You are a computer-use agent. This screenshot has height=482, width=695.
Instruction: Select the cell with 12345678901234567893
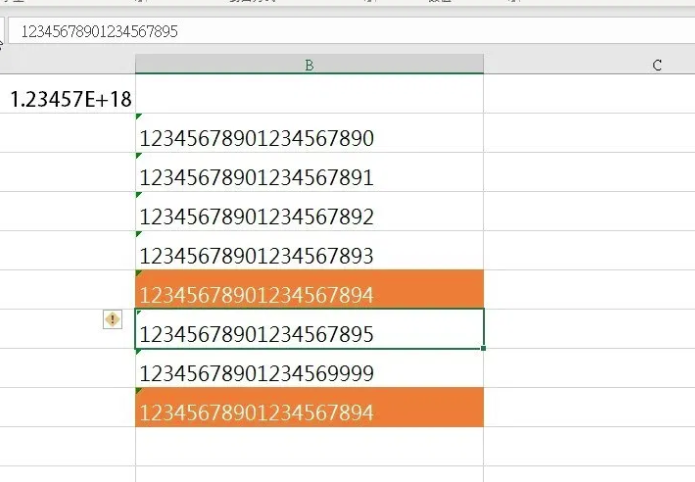click(x=309, y=251)
